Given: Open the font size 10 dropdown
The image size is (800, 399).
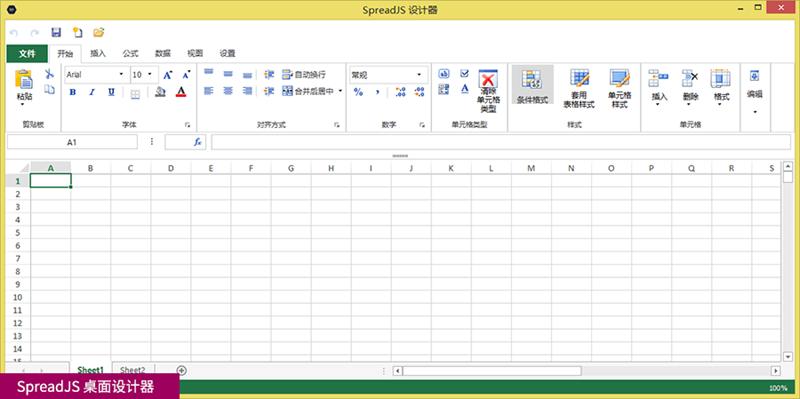Looking at the screenshot, I should point(150,74).
